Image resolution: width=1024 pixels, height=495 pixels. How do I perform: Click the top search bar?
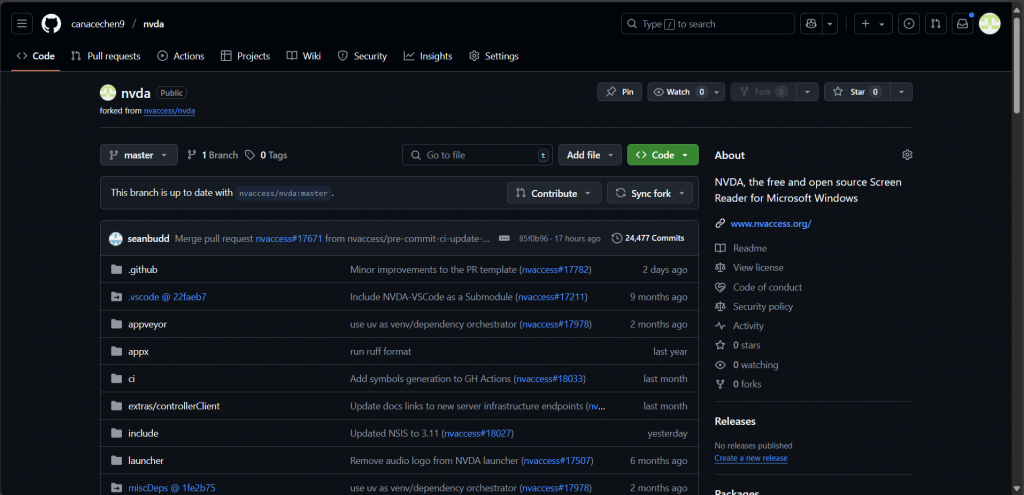tap(708, 24)
